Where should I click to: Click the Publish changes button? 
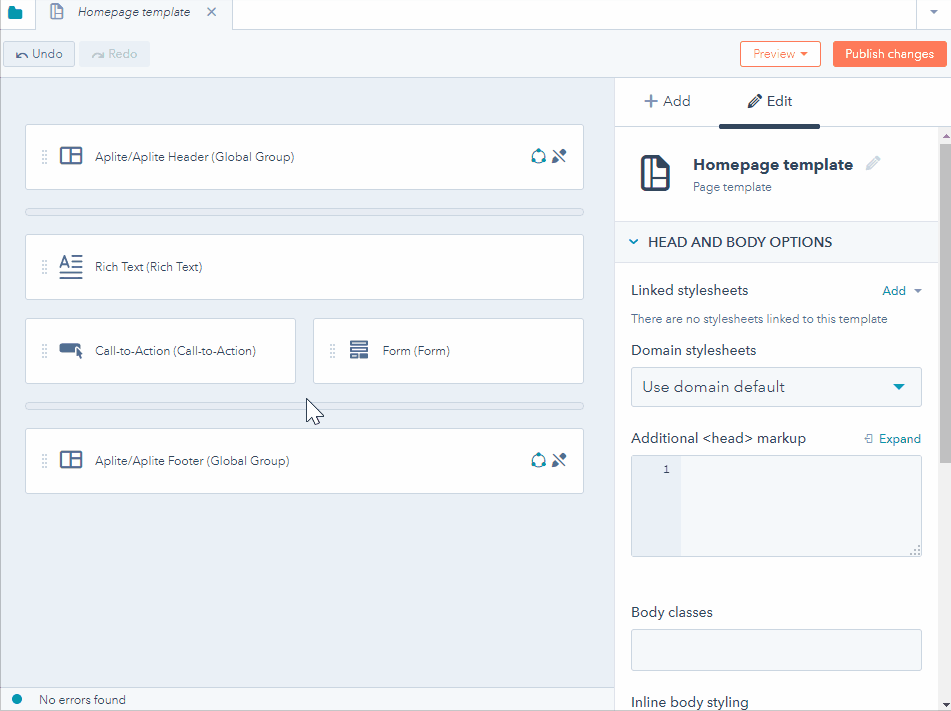(x=888, y=53)
